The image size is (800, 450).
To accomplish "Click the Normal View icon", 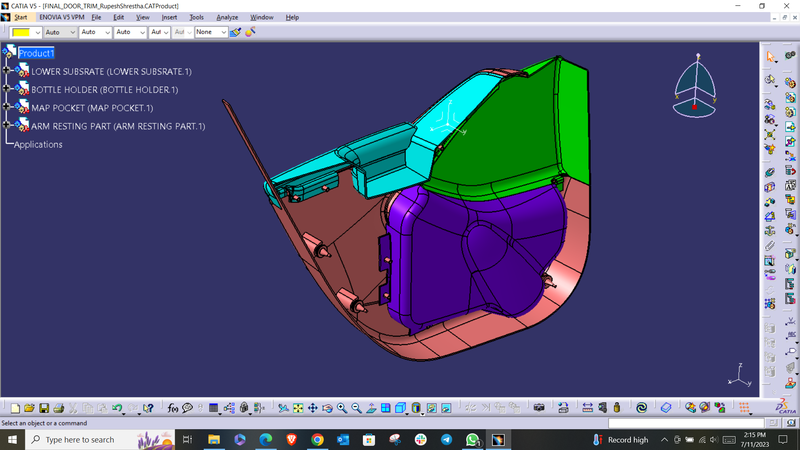I will (x=371, y=408).
